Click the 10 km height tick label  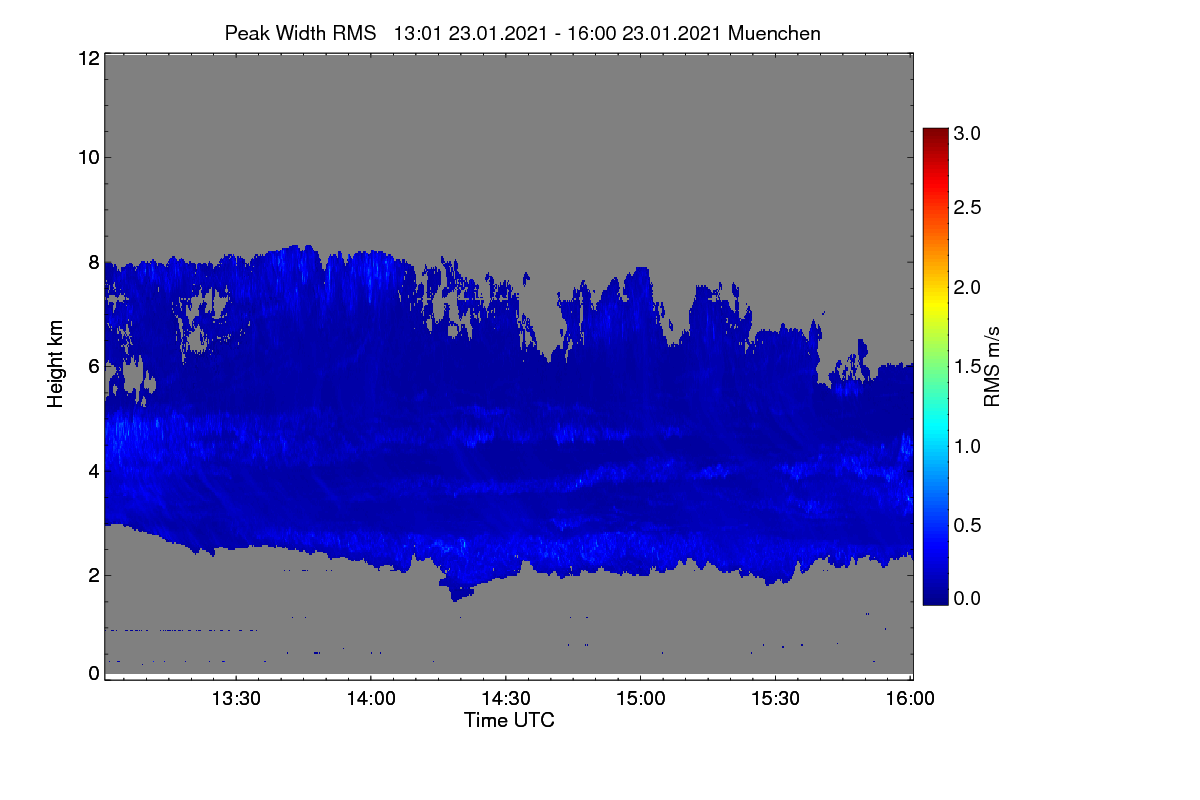(x=88, y=156)
